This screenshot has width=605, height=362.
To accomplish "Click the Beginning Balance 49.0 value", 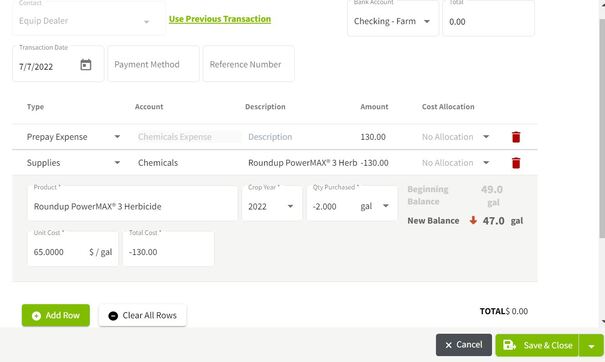I will tap(492, 189).
